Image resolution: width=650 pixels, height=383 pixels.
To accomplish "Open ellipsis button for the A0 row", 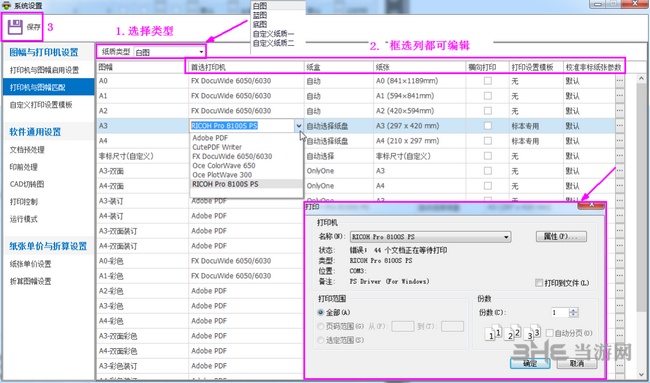I will [620, 81].
